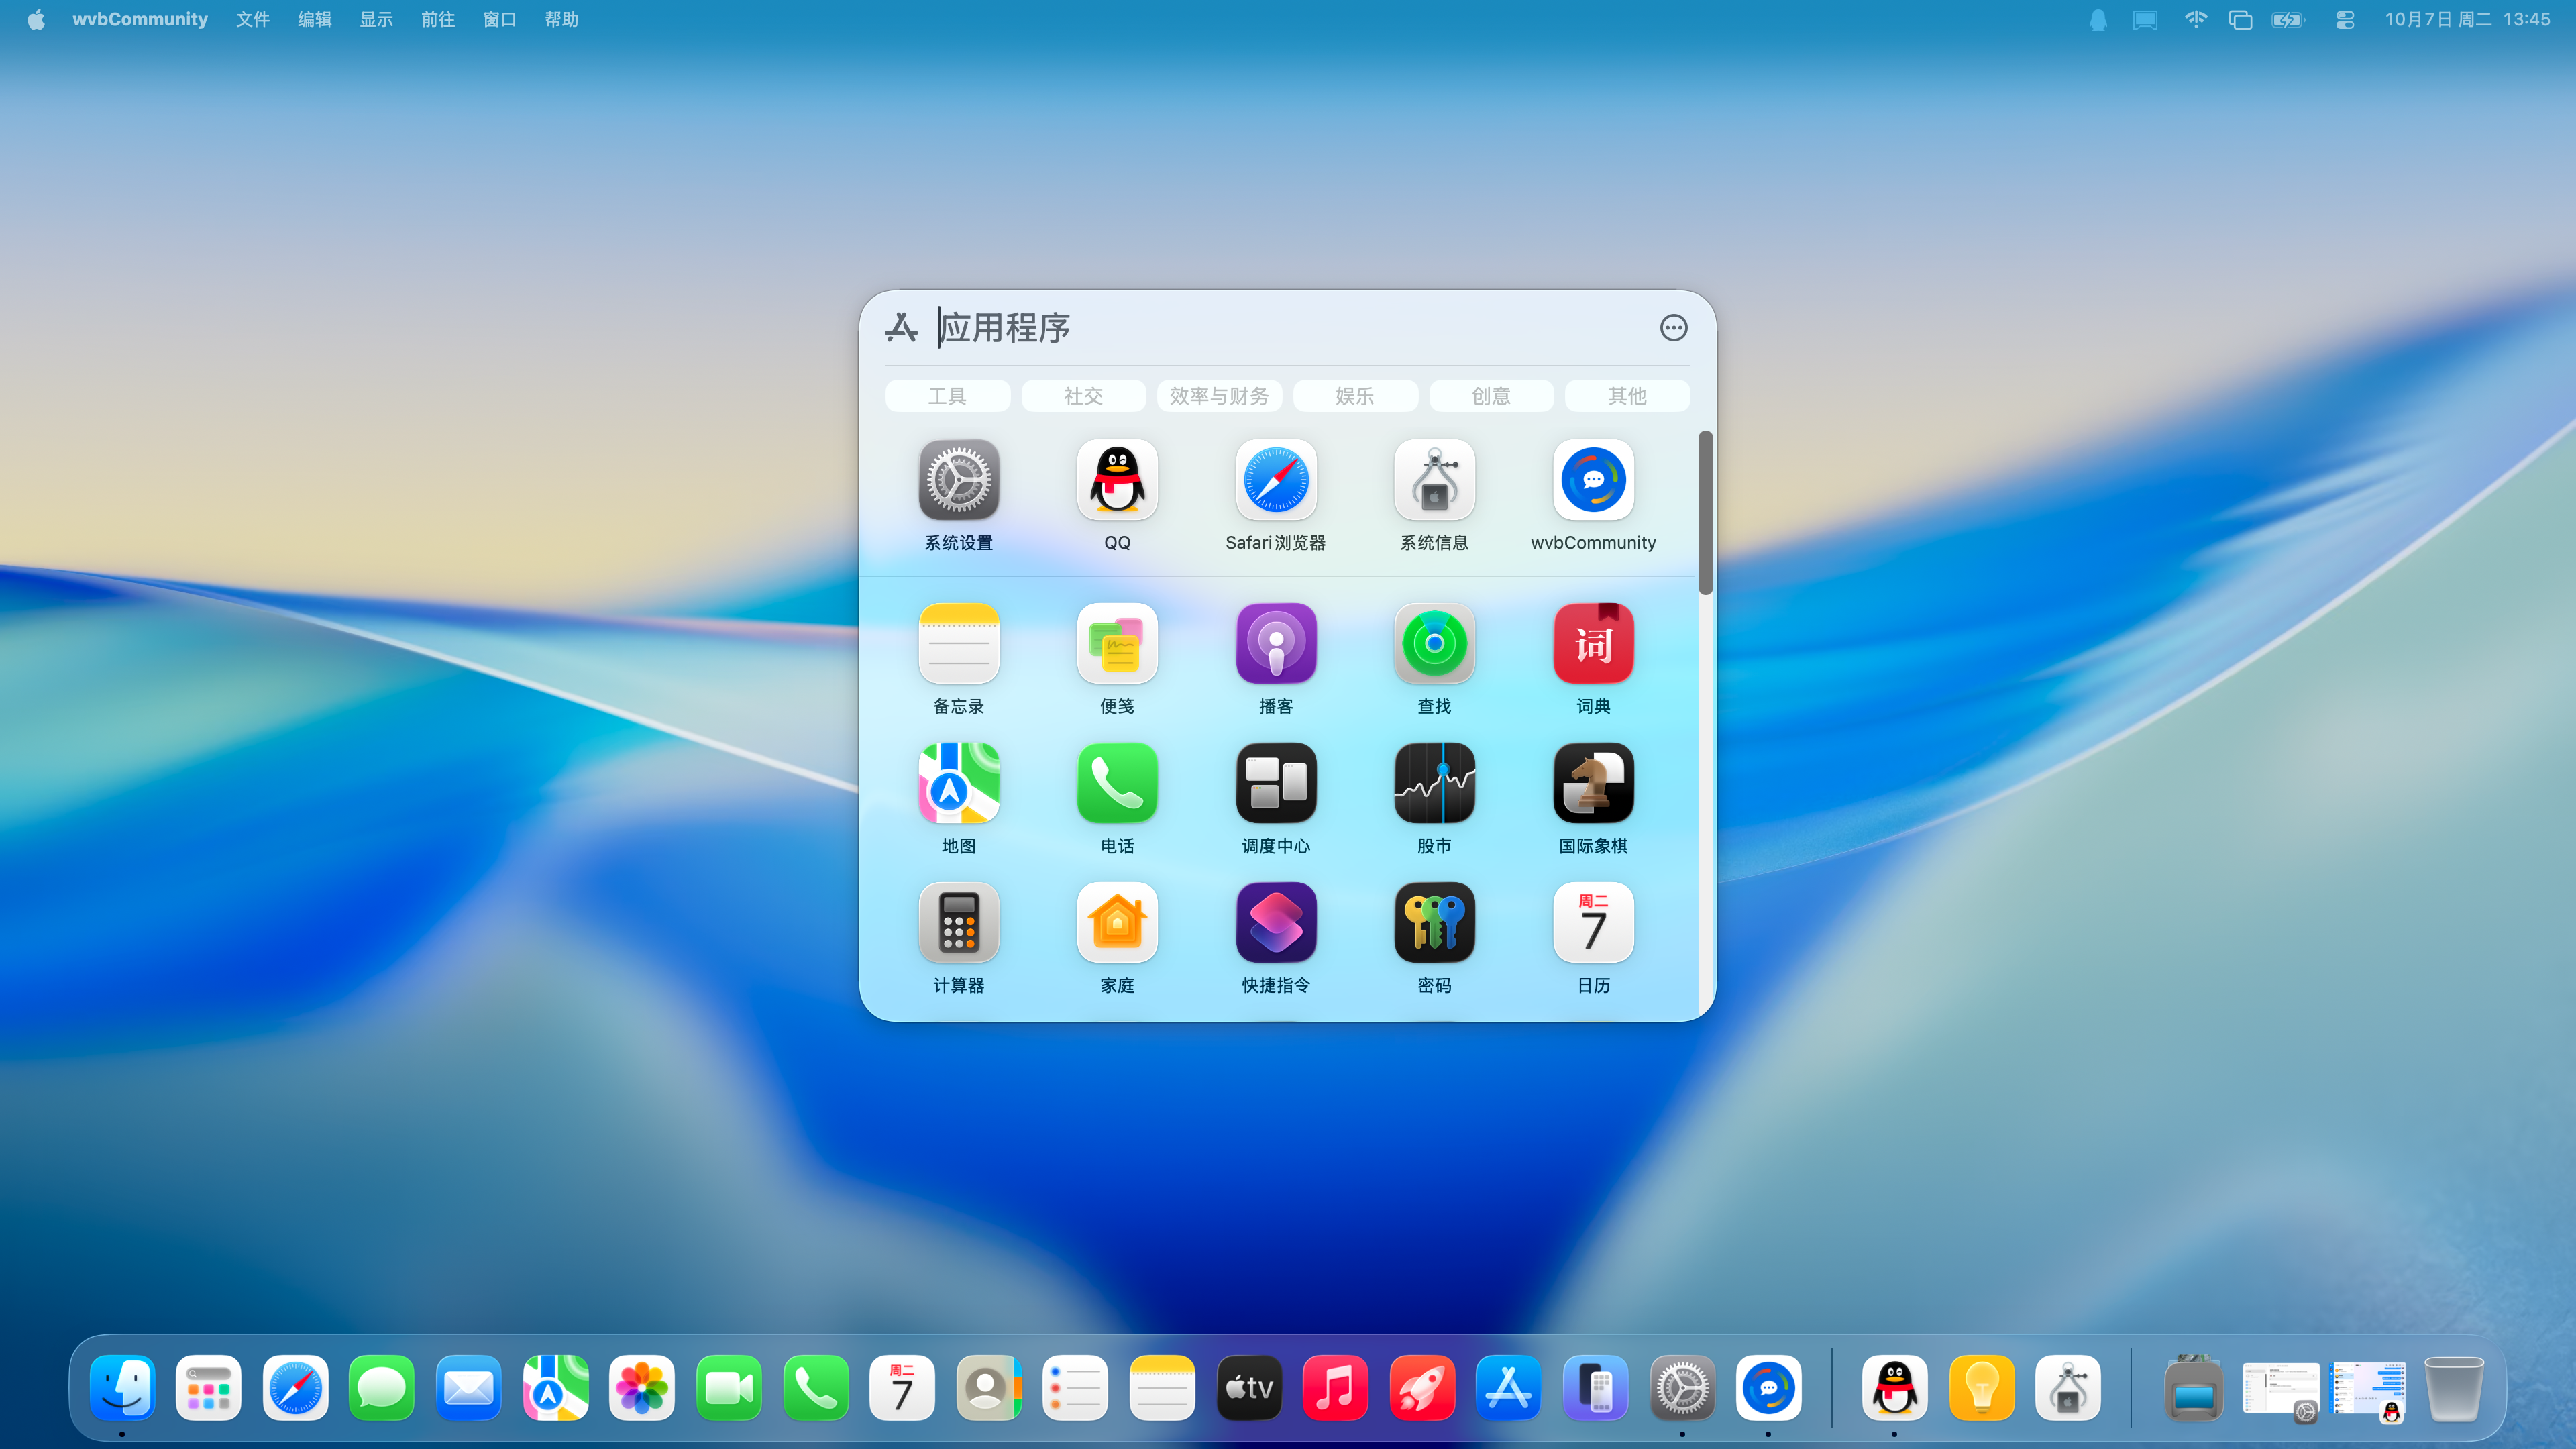Open the 文件 menu
This screenshot has height=1449, width=2576.
coord(252,20)
